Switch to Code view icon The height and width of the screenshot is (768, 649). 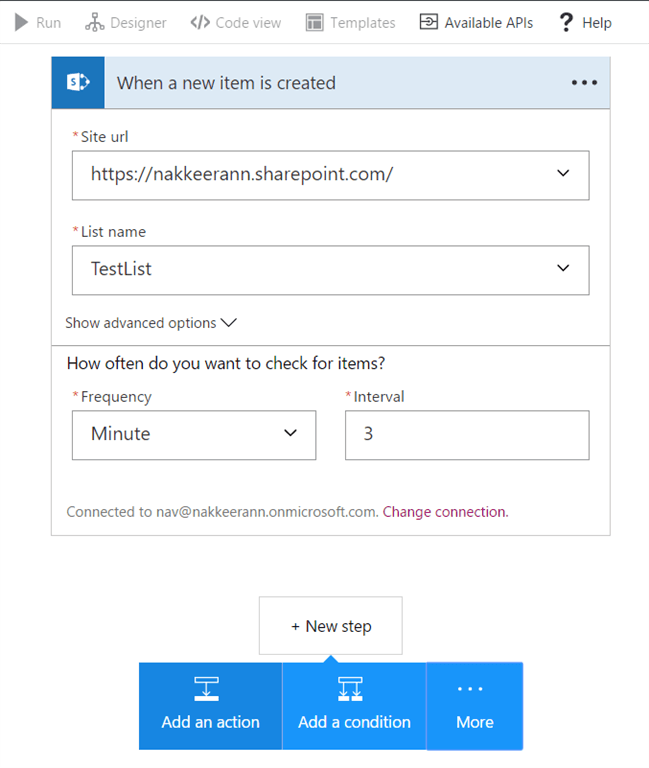[x=200, y=22]
